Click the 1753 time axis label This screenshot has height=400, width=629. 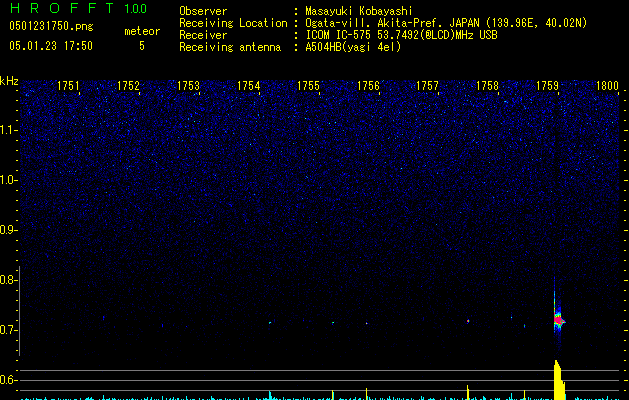tap(189, 85)
